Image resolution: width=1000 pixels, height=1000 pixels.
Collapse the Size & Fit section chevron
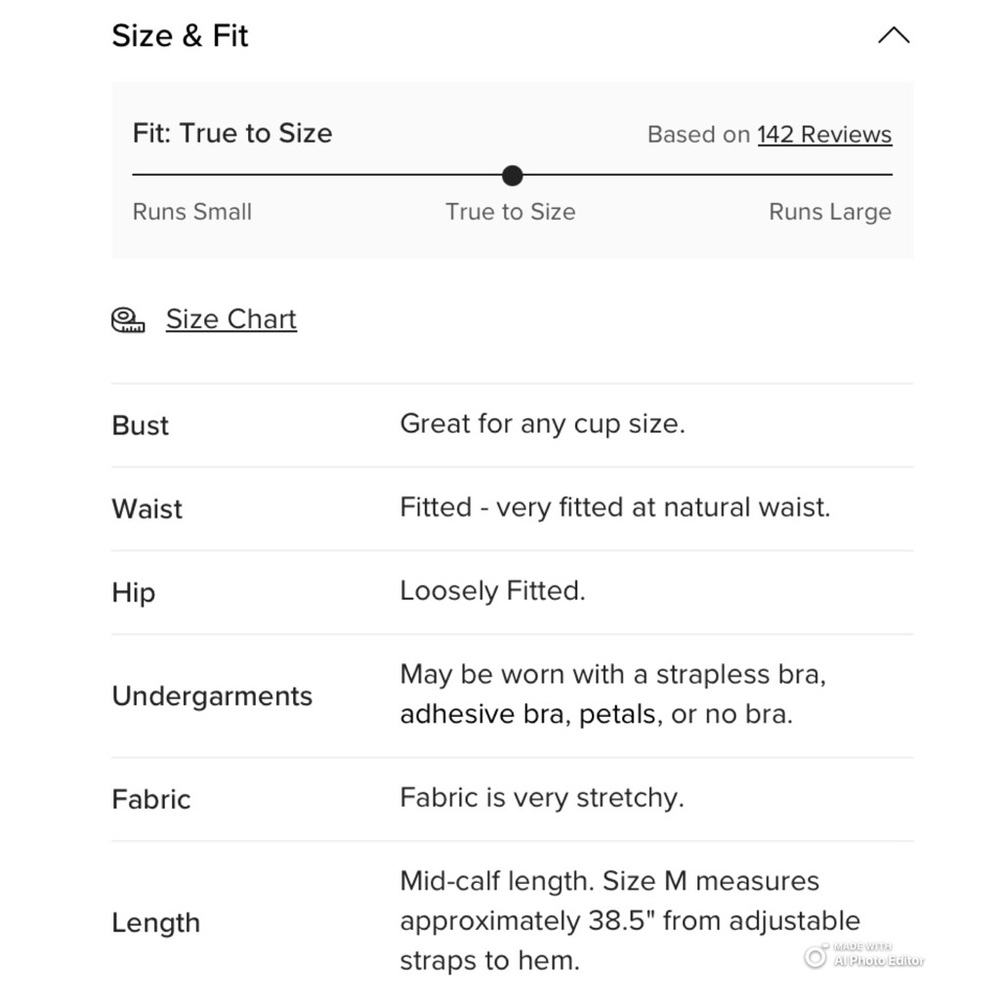[893, 36]
